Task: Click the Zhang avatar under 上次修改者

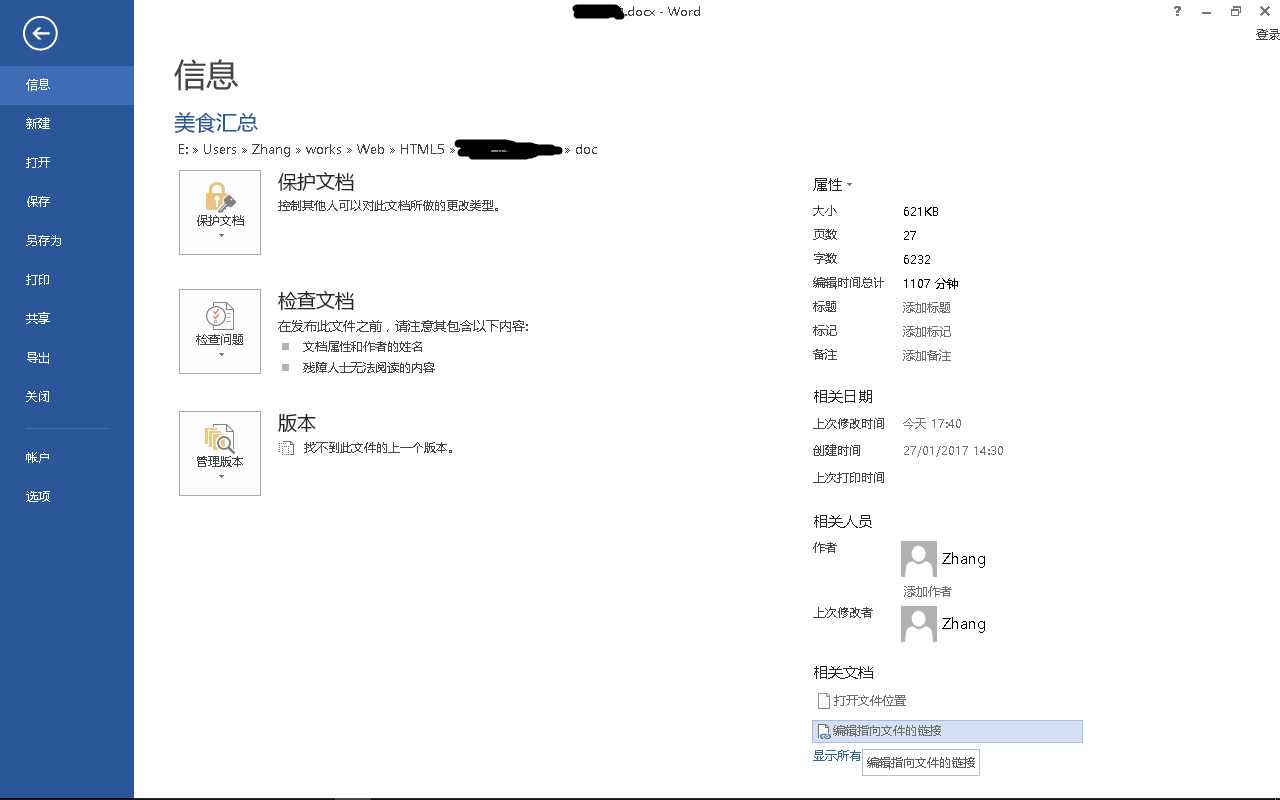Action: [x=919, y=624]
